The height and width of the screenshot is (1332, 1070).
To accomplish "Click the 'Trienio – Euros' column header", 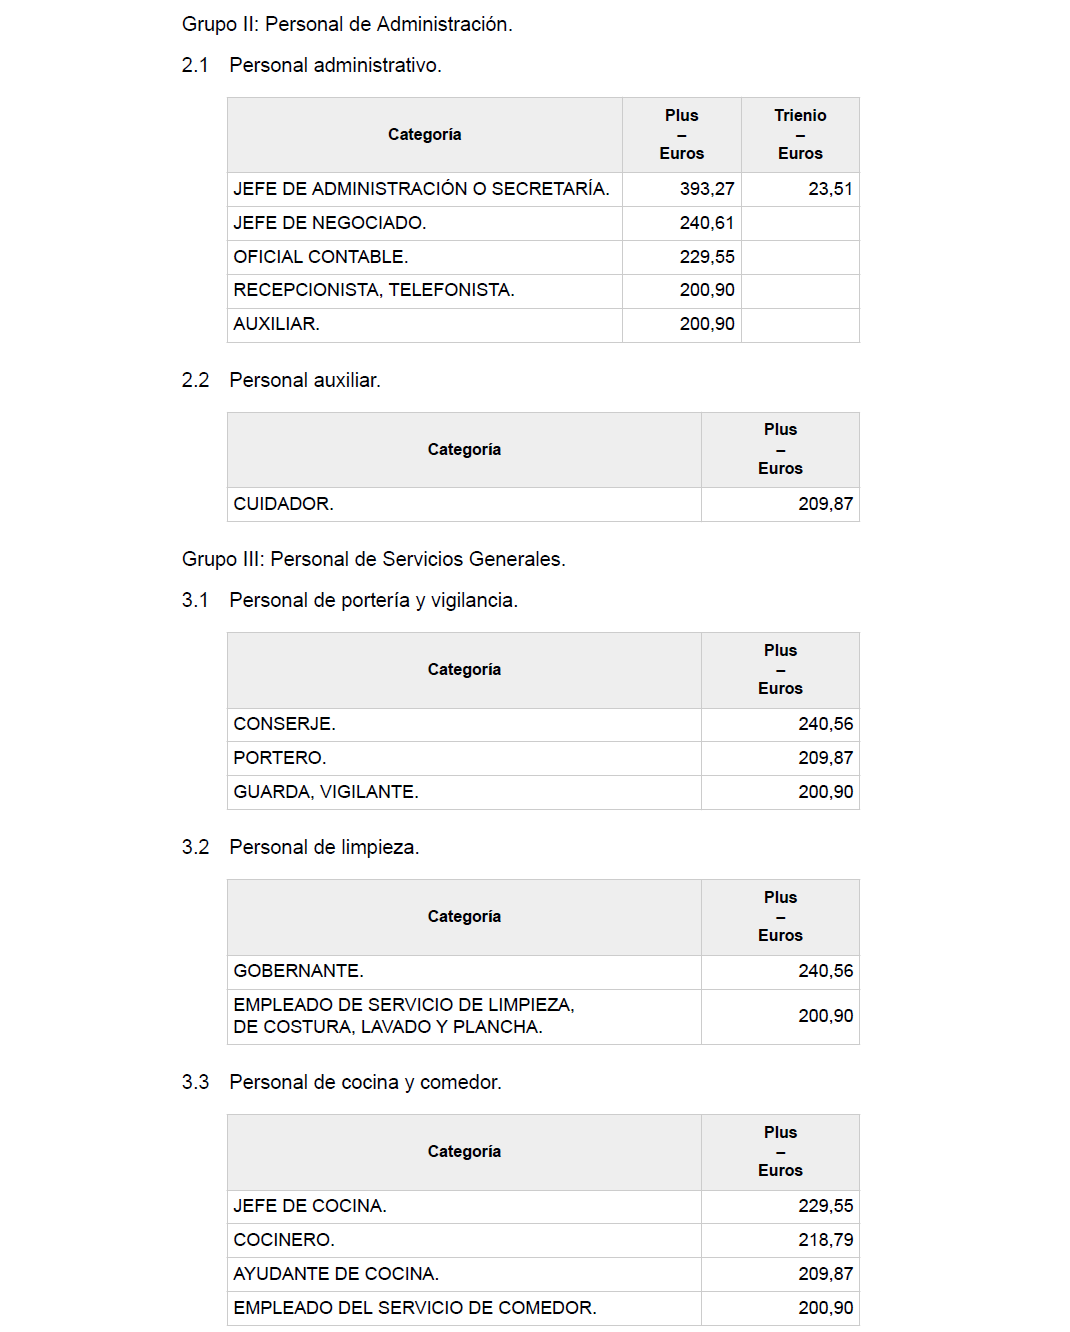I will click(800, 134).
